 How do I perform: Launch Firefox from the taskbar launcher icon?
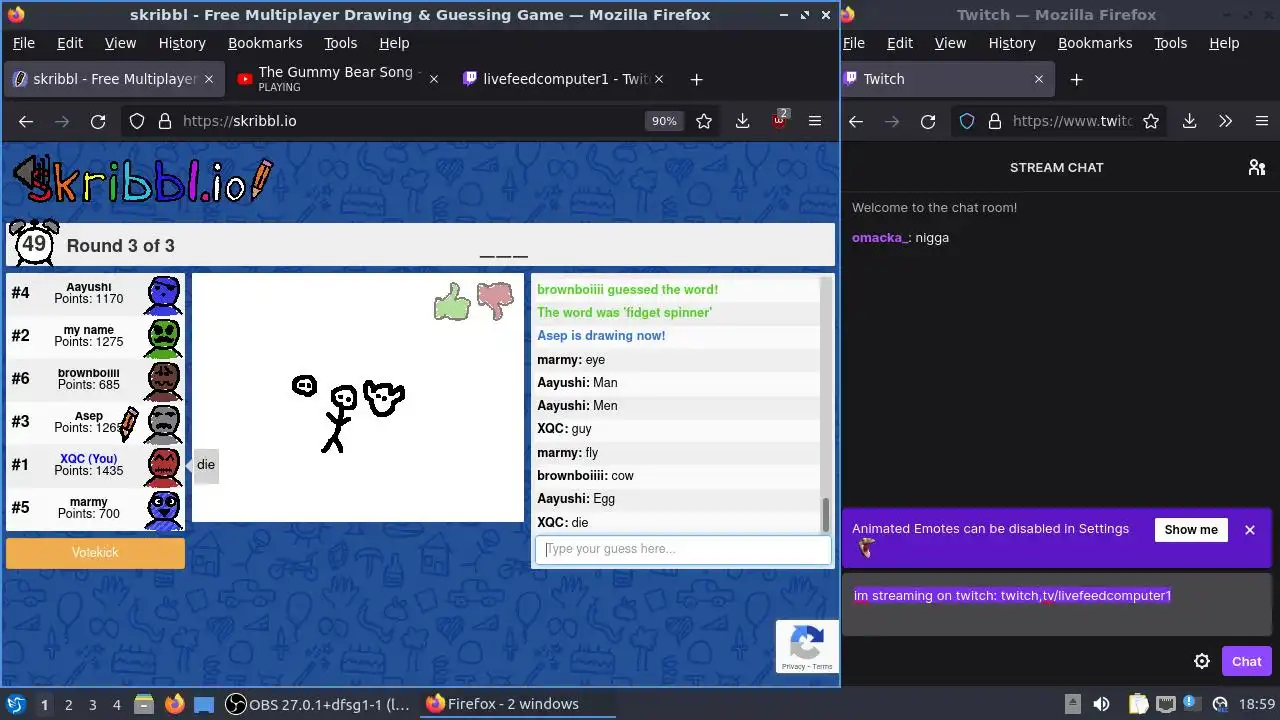175,704
